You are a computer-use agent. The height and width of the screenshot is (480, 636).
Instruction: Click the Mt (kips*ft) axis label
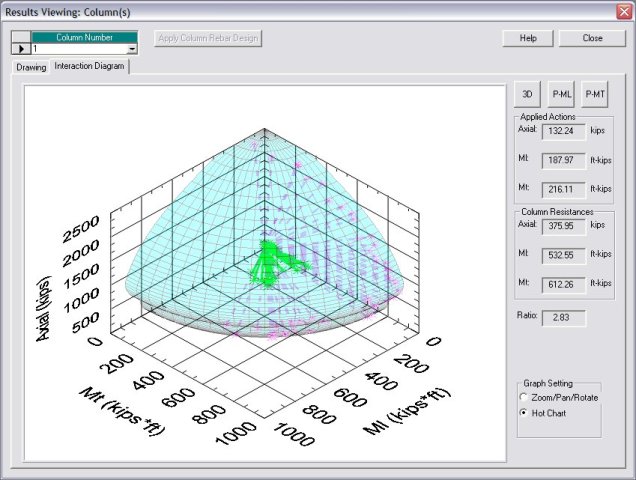click(122, 411)
